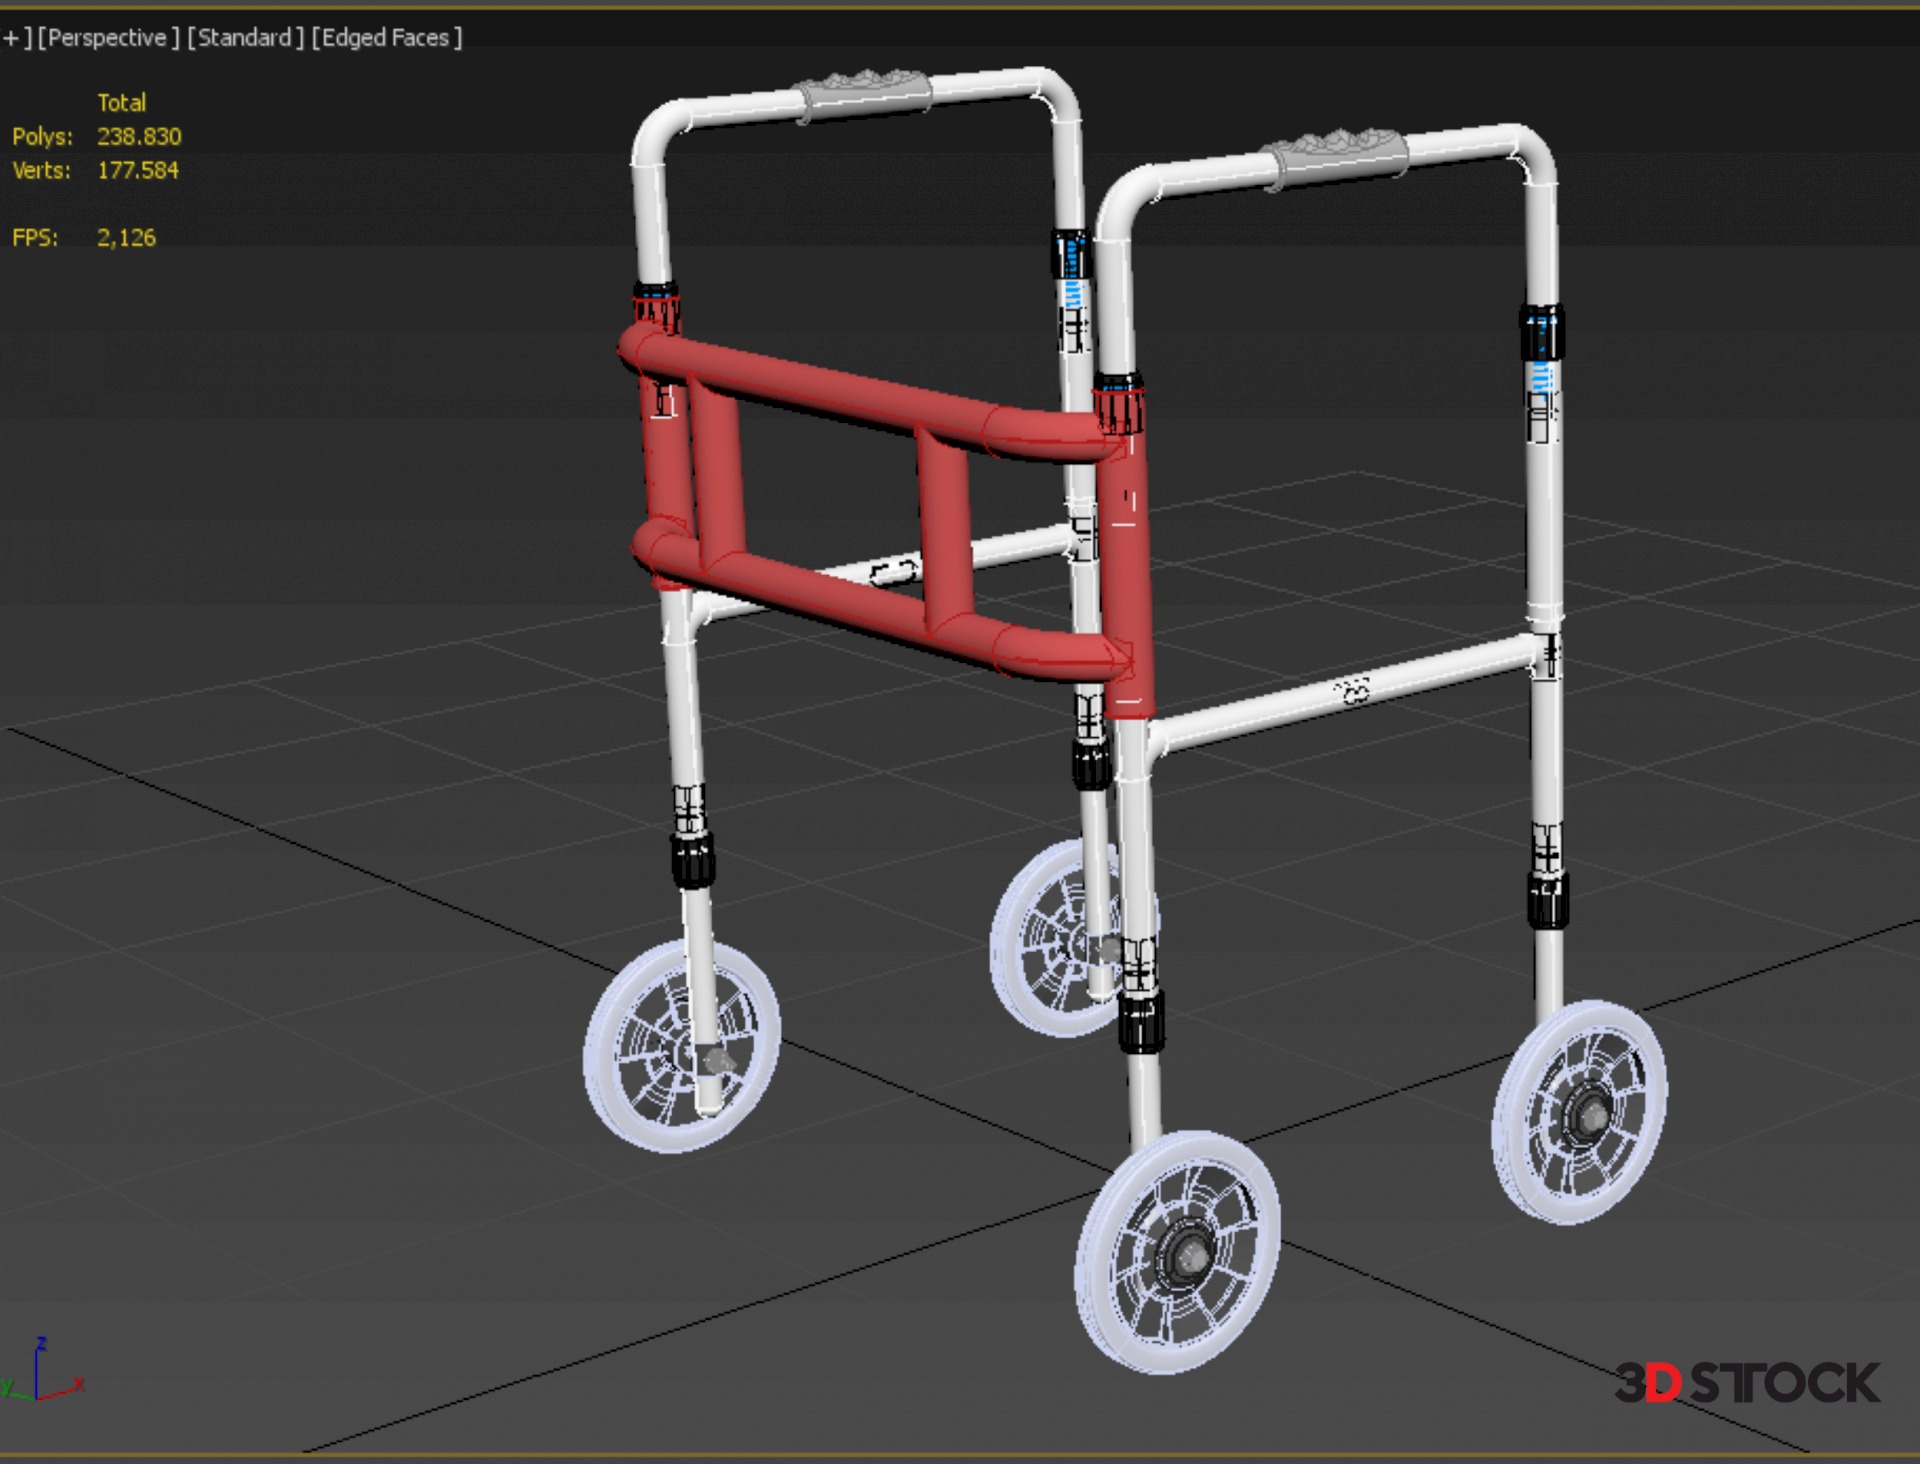Click the Verts count value 177.584
Screen dimensions: 1920x1464
(138, 170)
